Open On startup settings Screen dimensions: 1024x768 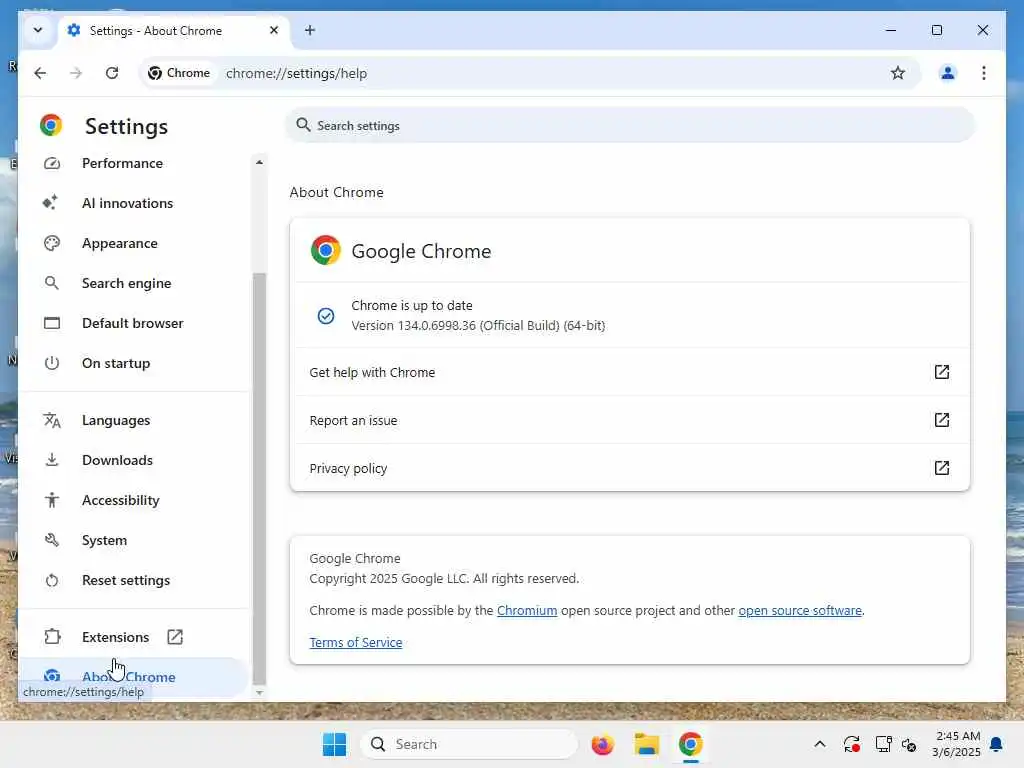click(116, 363)
